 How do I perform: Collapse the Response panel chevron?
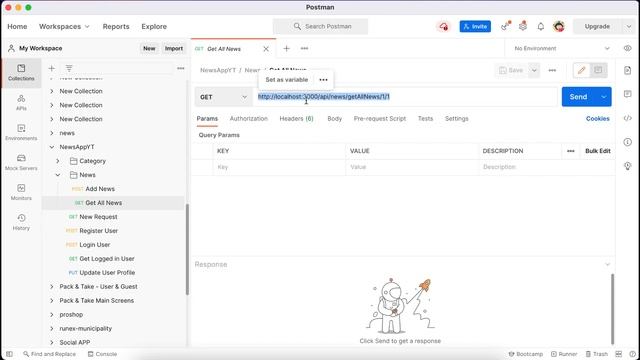(x=607, y=264)
